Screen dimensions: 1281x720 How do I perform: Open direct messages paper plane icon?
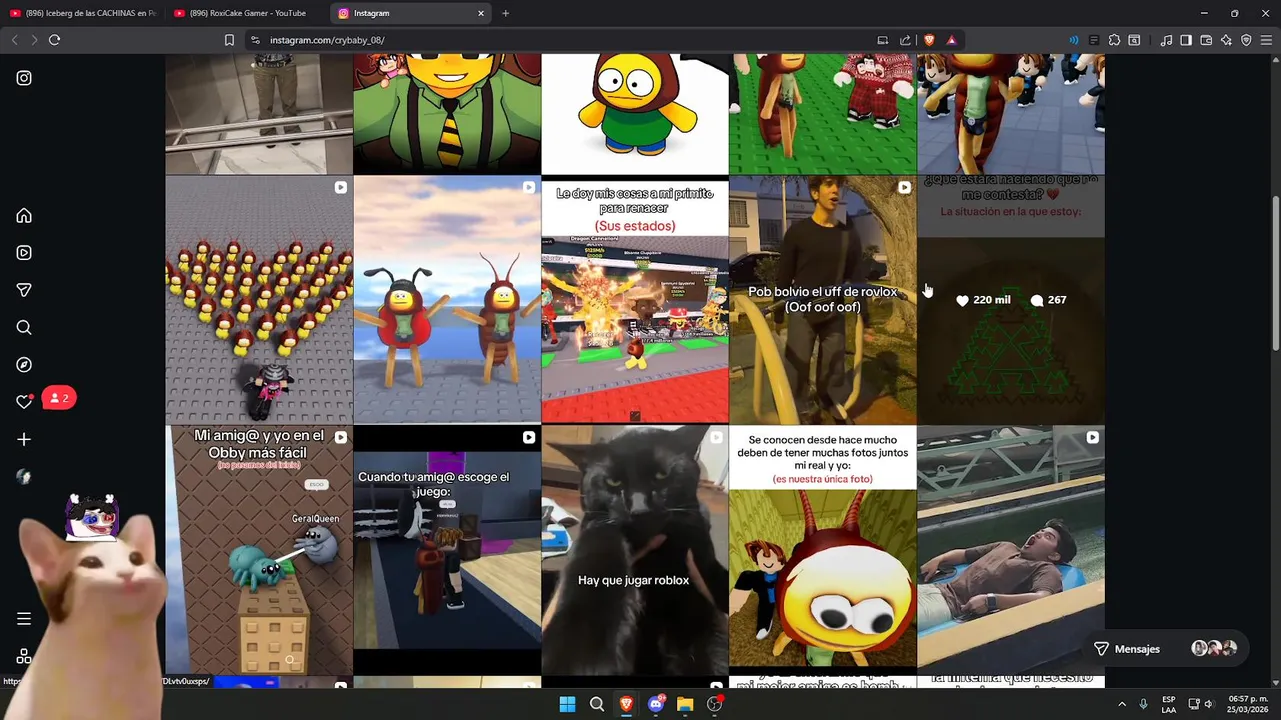(24, 290)
